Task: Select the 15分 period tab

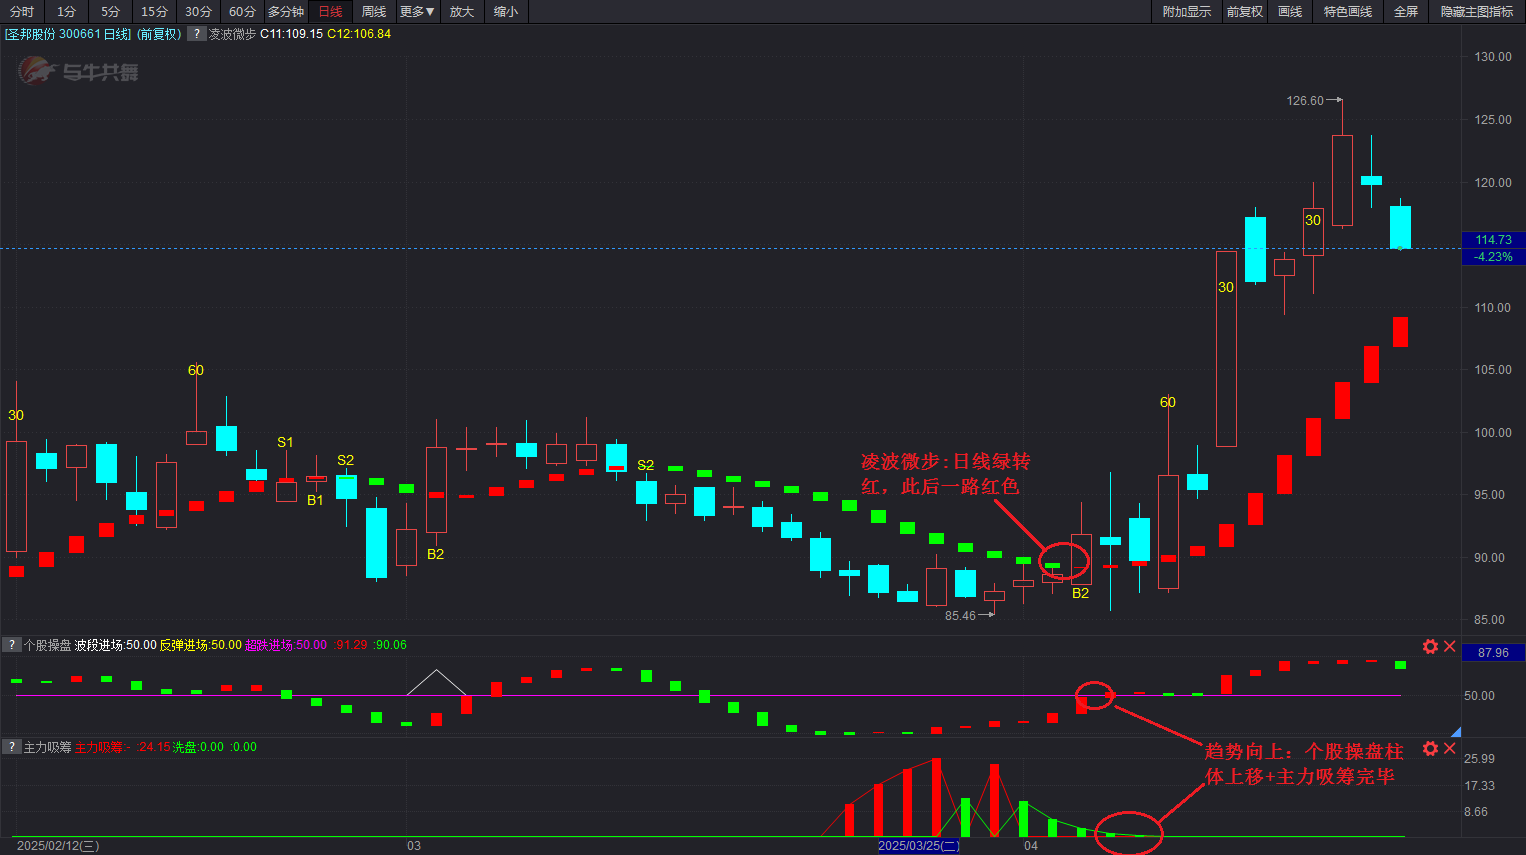Action: click(154, 12)
